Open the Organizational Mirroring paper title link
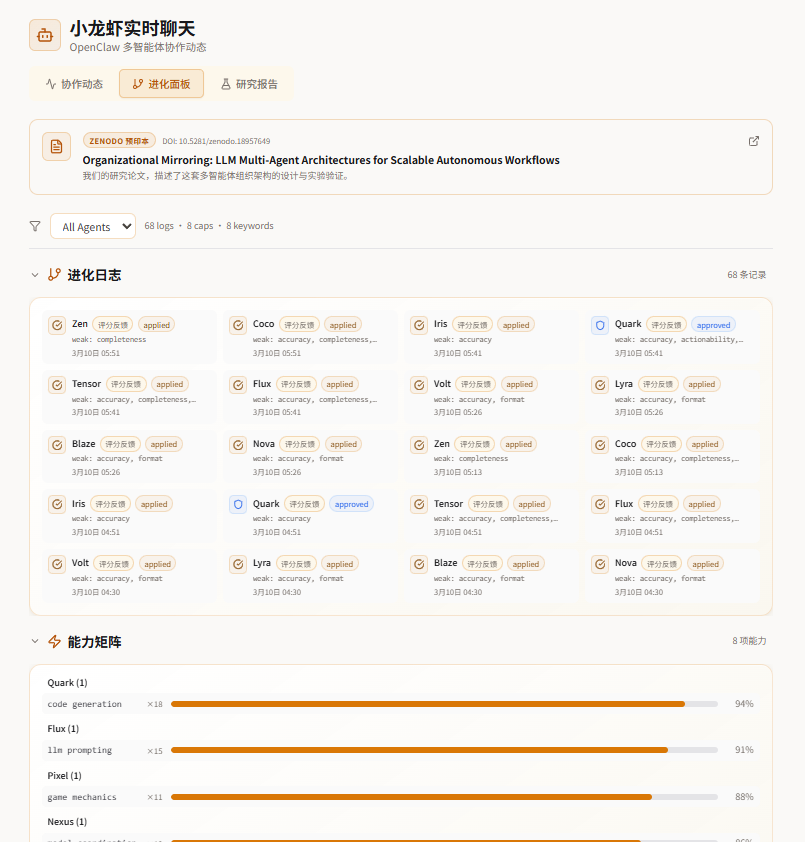Screen dimensions: 805x842 (x=321, y=160)
